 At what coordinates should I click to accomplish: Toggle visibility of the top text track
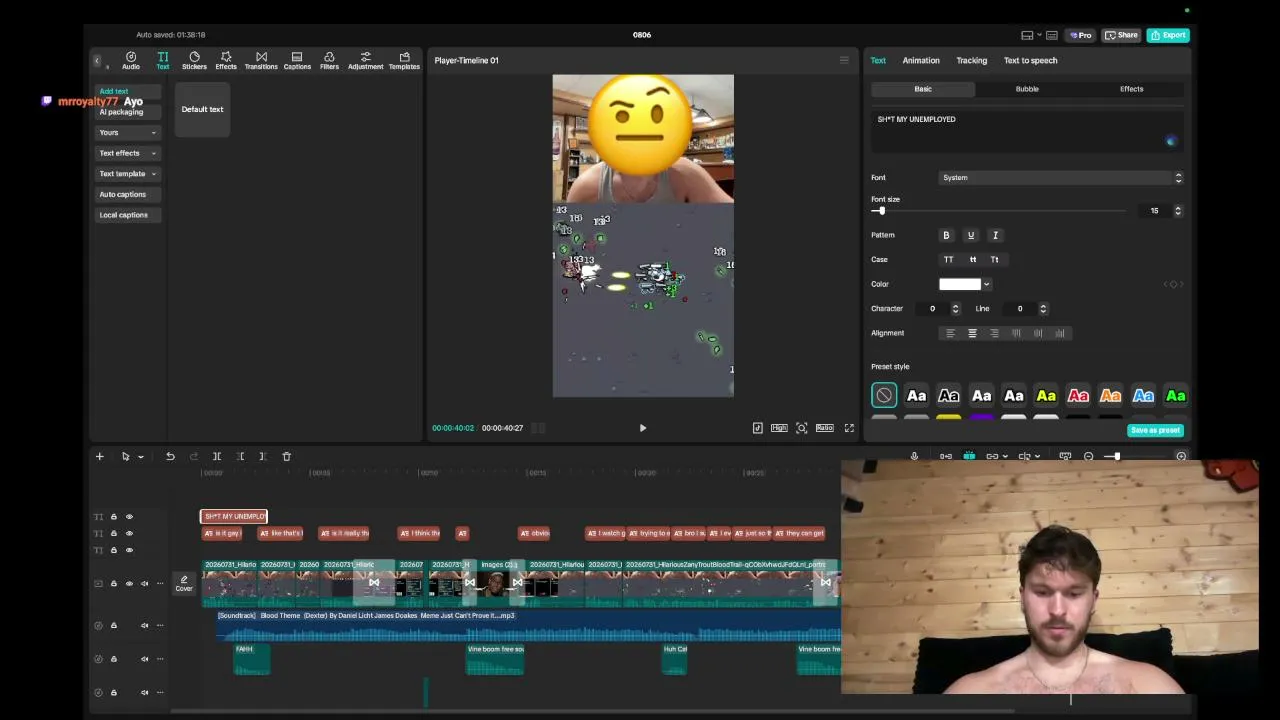coord(129,517)
